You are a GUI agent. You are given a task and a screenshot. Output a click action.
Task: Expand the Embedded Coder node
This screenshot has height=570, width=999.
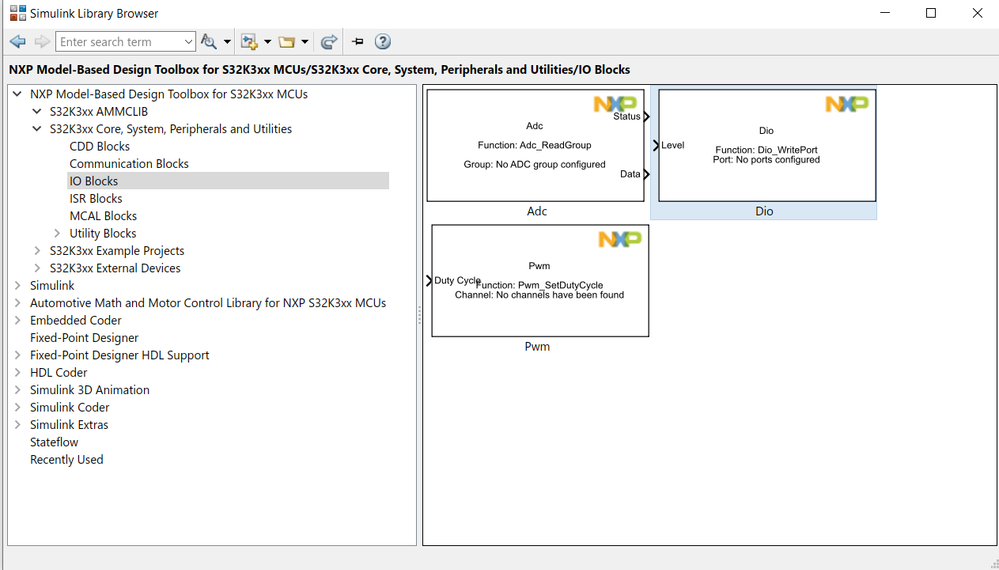click(17, 320)
